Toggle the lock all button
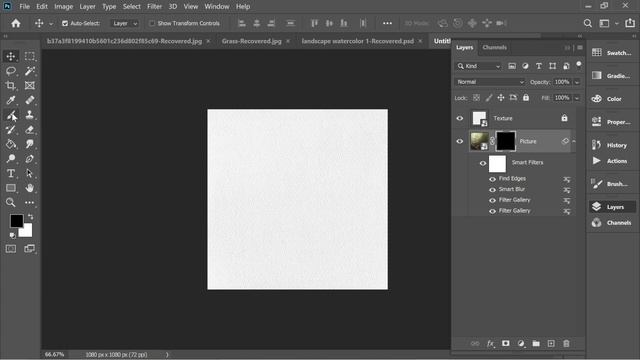Viewport: 640px width, 360px height. (x=526, y=98)
